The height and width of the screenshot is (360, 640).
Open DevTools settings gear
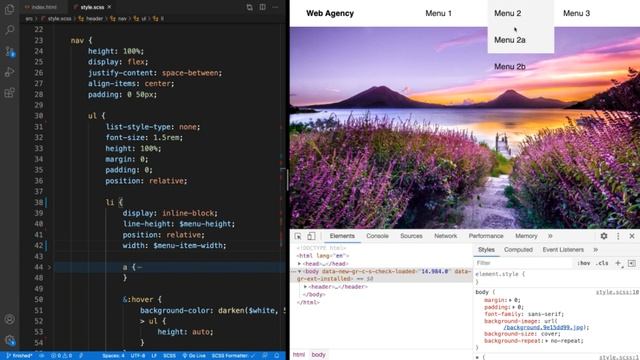604,236
